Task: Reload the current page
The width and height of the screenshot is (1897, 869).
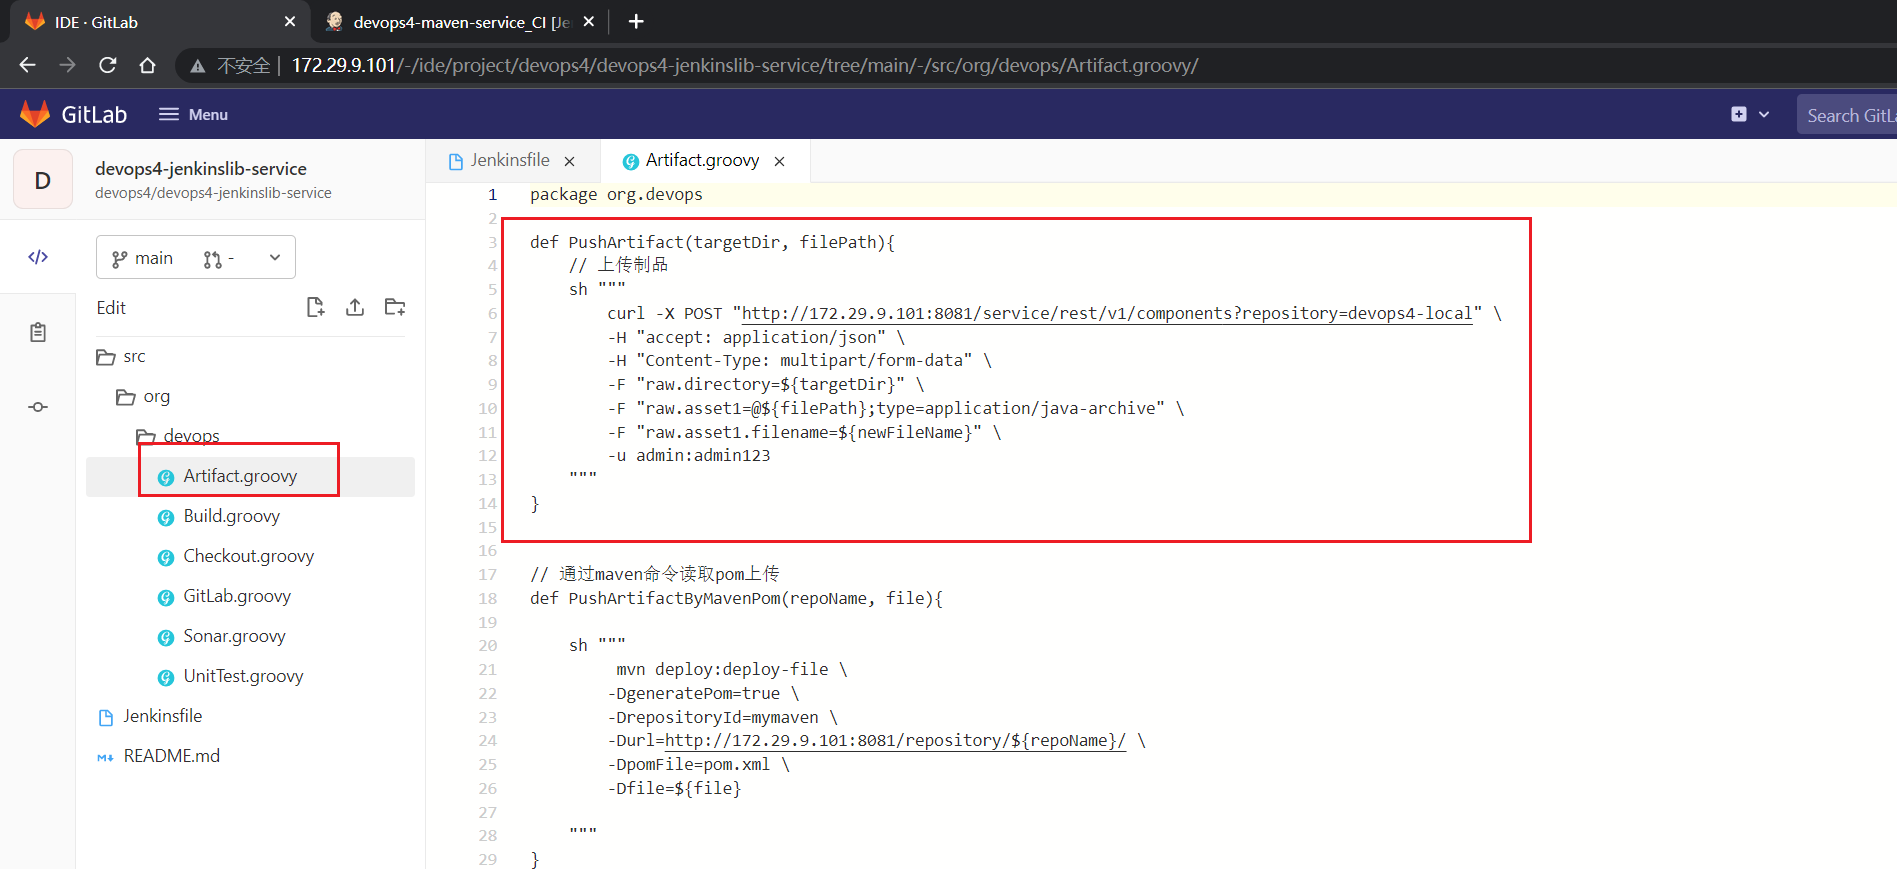Action: [107, 65]
